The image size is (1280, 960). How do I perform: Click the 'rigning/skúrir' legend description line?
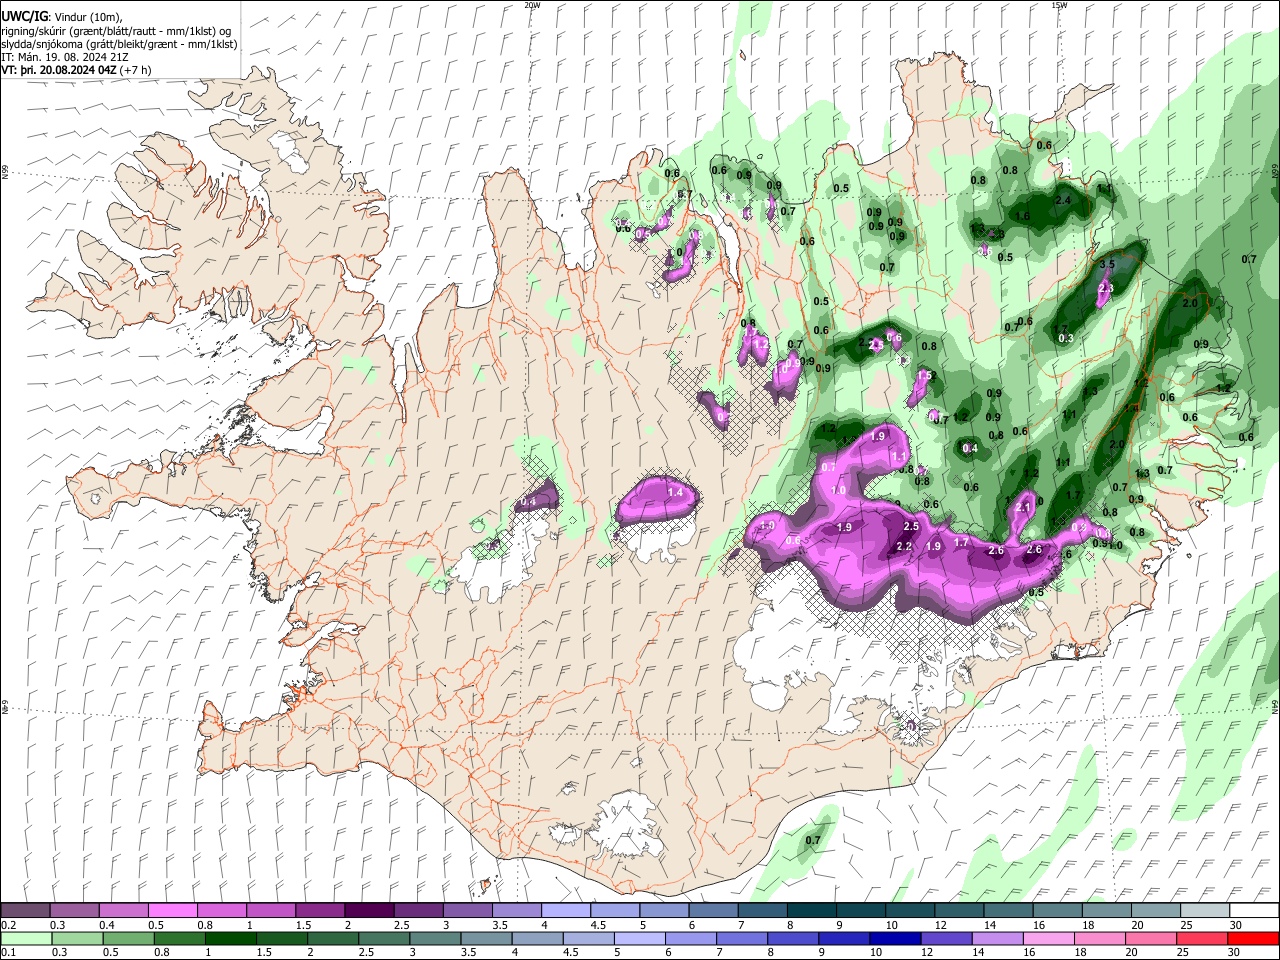(x=116, y=30)
